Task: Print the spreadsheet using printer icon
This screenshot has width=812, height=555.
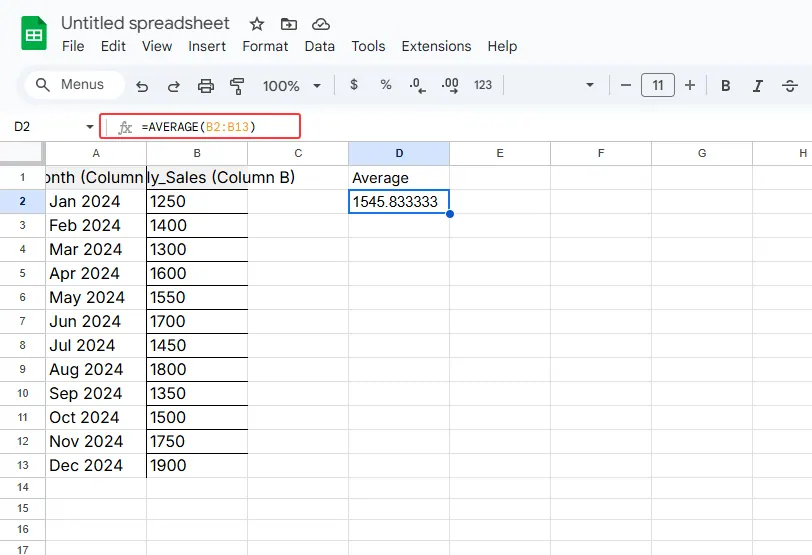Action: (x=206, y=86)
